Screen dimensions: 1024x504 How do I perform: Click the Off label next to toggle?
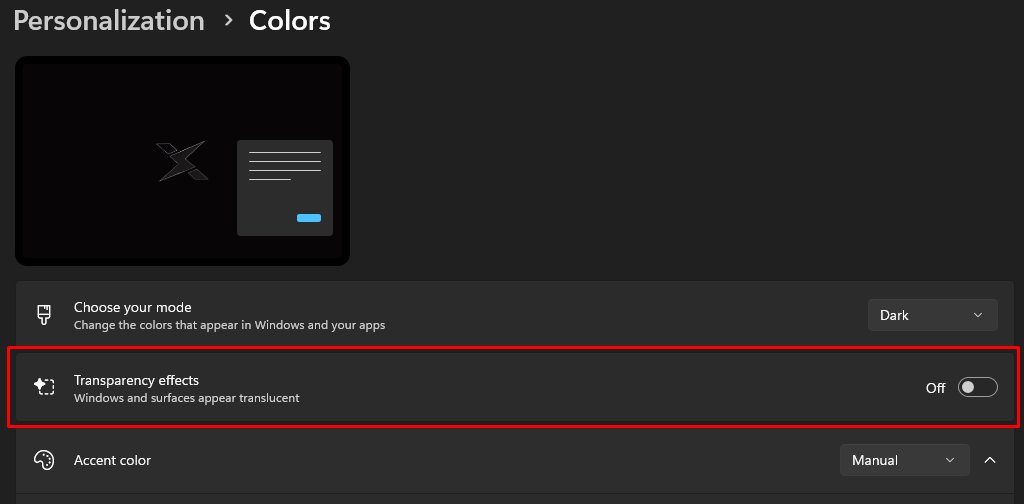935,388
